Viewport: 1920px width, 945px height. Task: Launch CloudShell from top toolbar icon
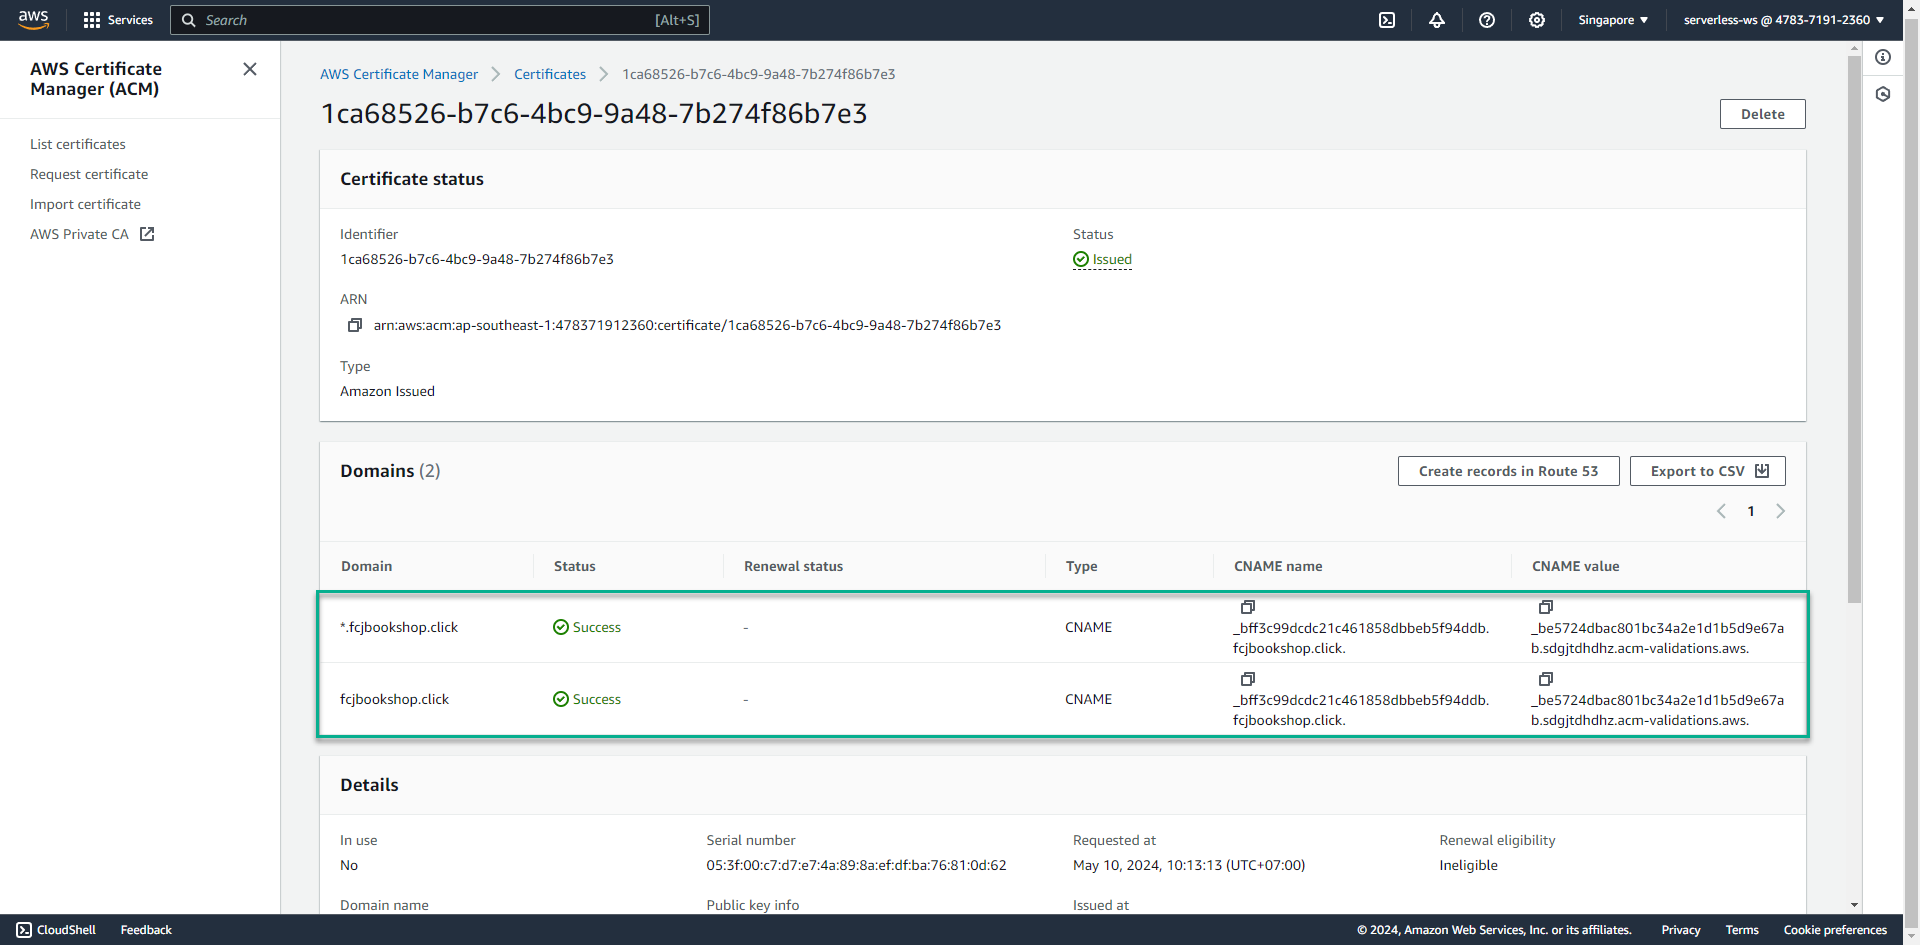1387,20
